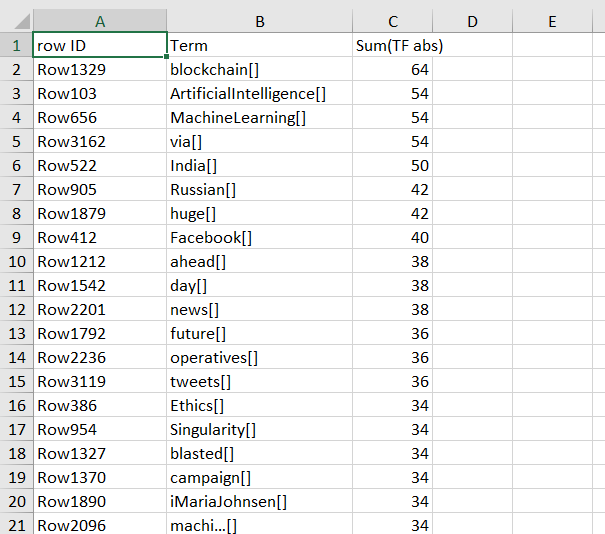The image size is (605, 534).
Task: Select cell Row1212
Action: coord(100,262)
